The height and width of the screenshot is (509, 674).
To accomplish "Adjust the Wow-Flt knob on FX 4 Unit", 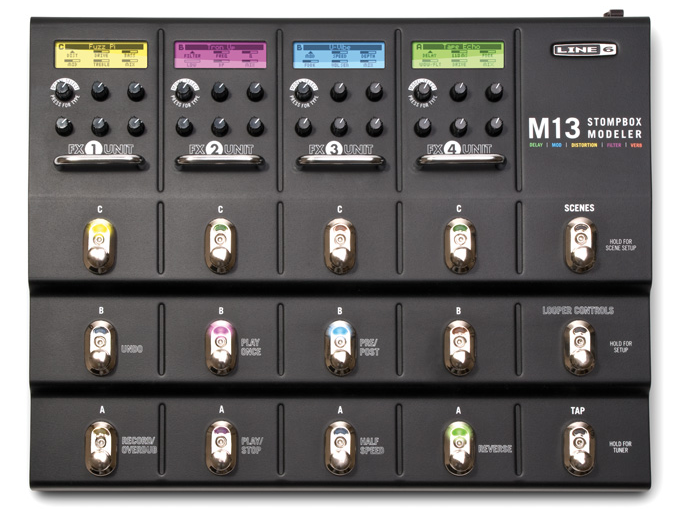I will [x=423, y=126].
